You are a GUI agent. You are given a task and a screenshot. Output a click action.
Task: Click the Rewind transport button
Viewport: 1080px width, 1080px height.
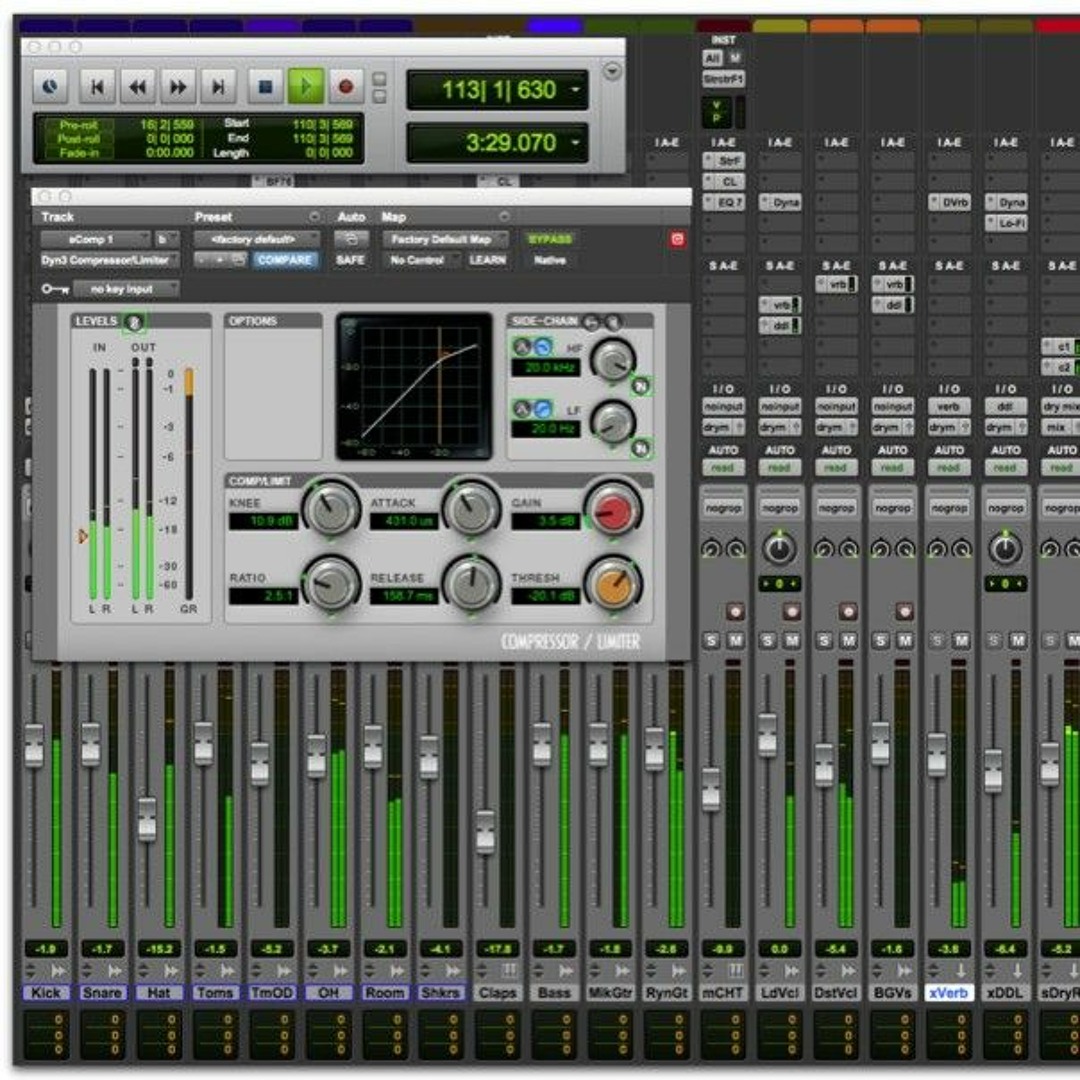137,87
